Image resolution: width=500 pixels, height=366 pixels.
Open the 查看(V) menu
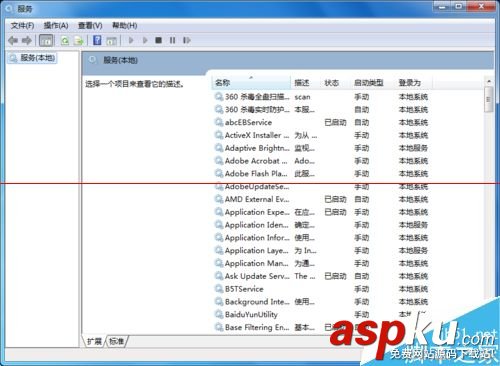[90, 26]
